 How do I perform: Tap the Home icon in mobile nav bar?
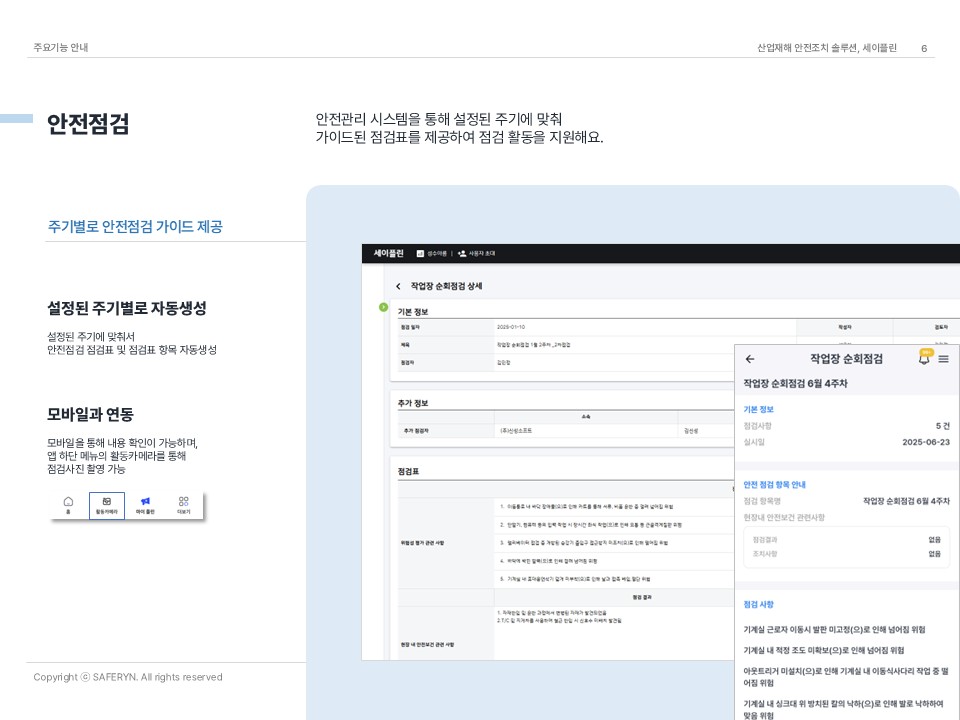point(68,505)
